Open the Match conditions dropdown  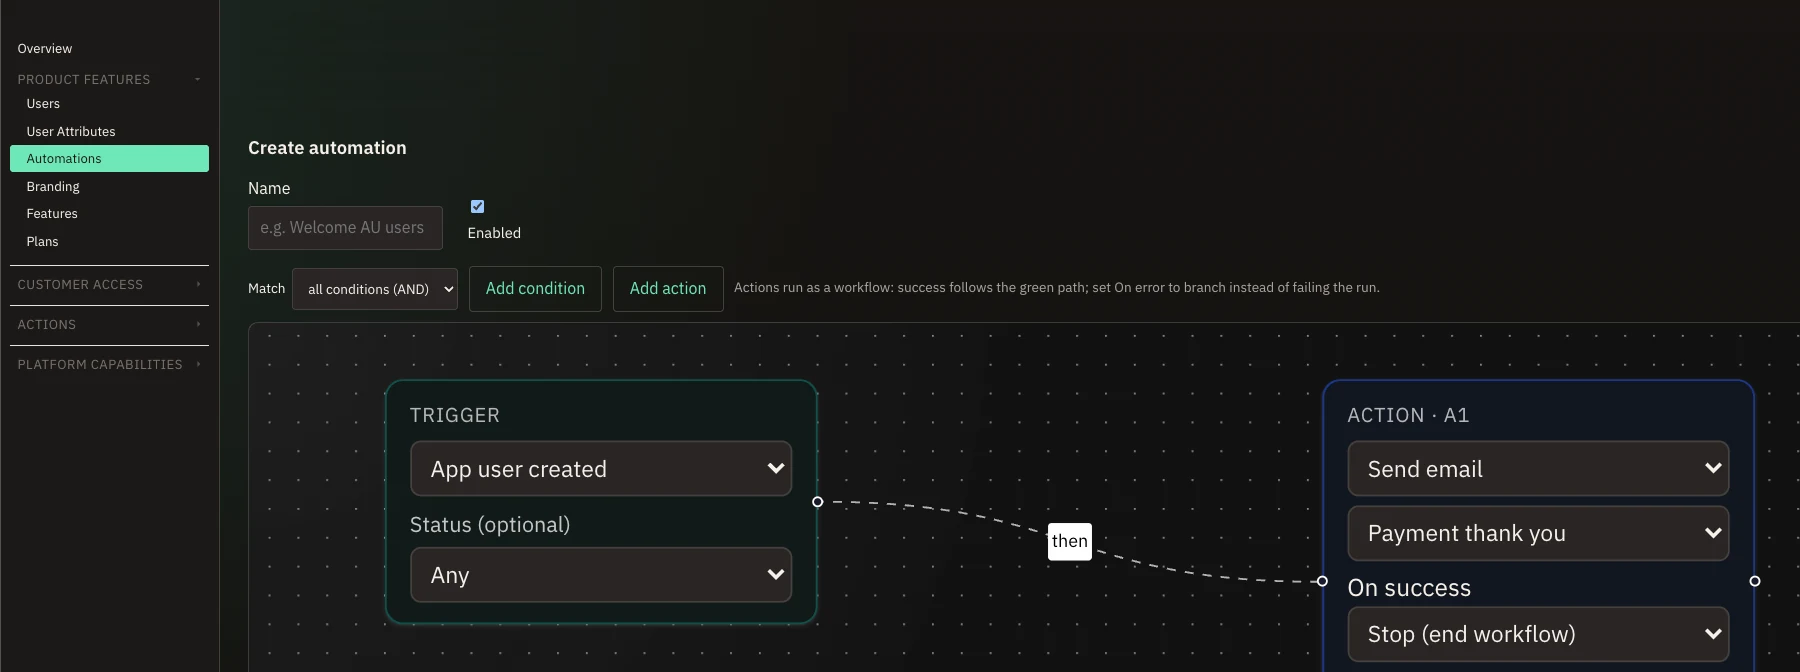pyautogui.click(x=375, y=289)
